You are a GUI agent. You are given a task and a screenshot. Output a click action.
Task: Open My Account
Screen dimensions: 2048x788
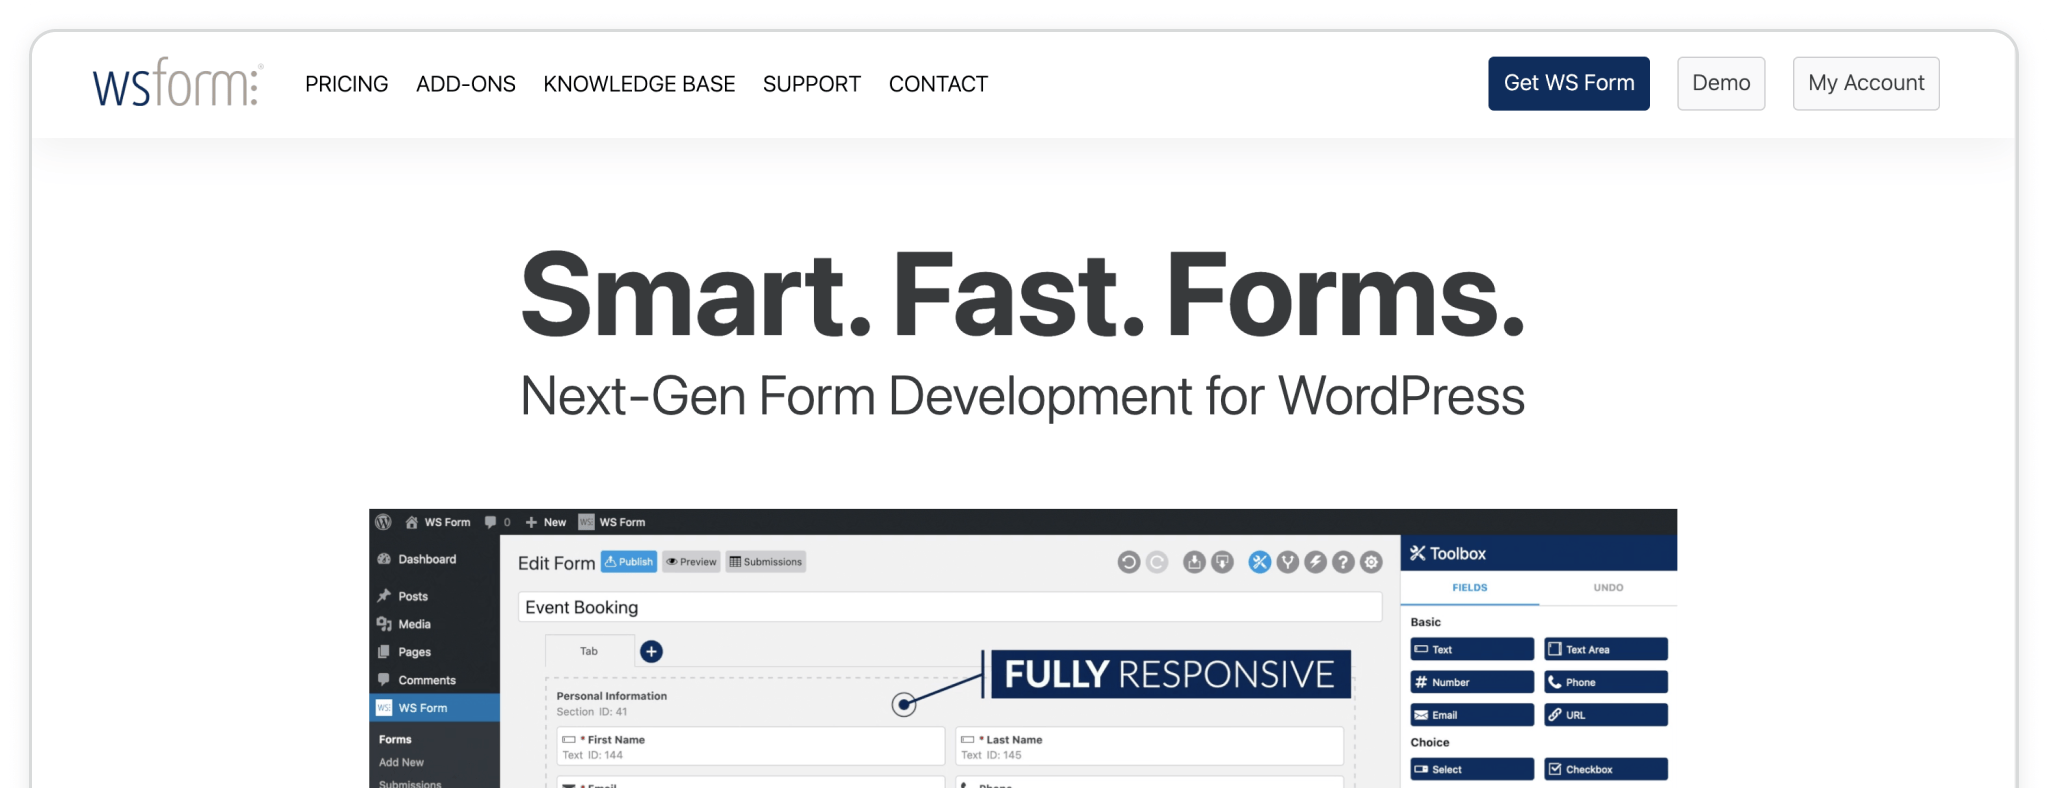point(1865,83)
